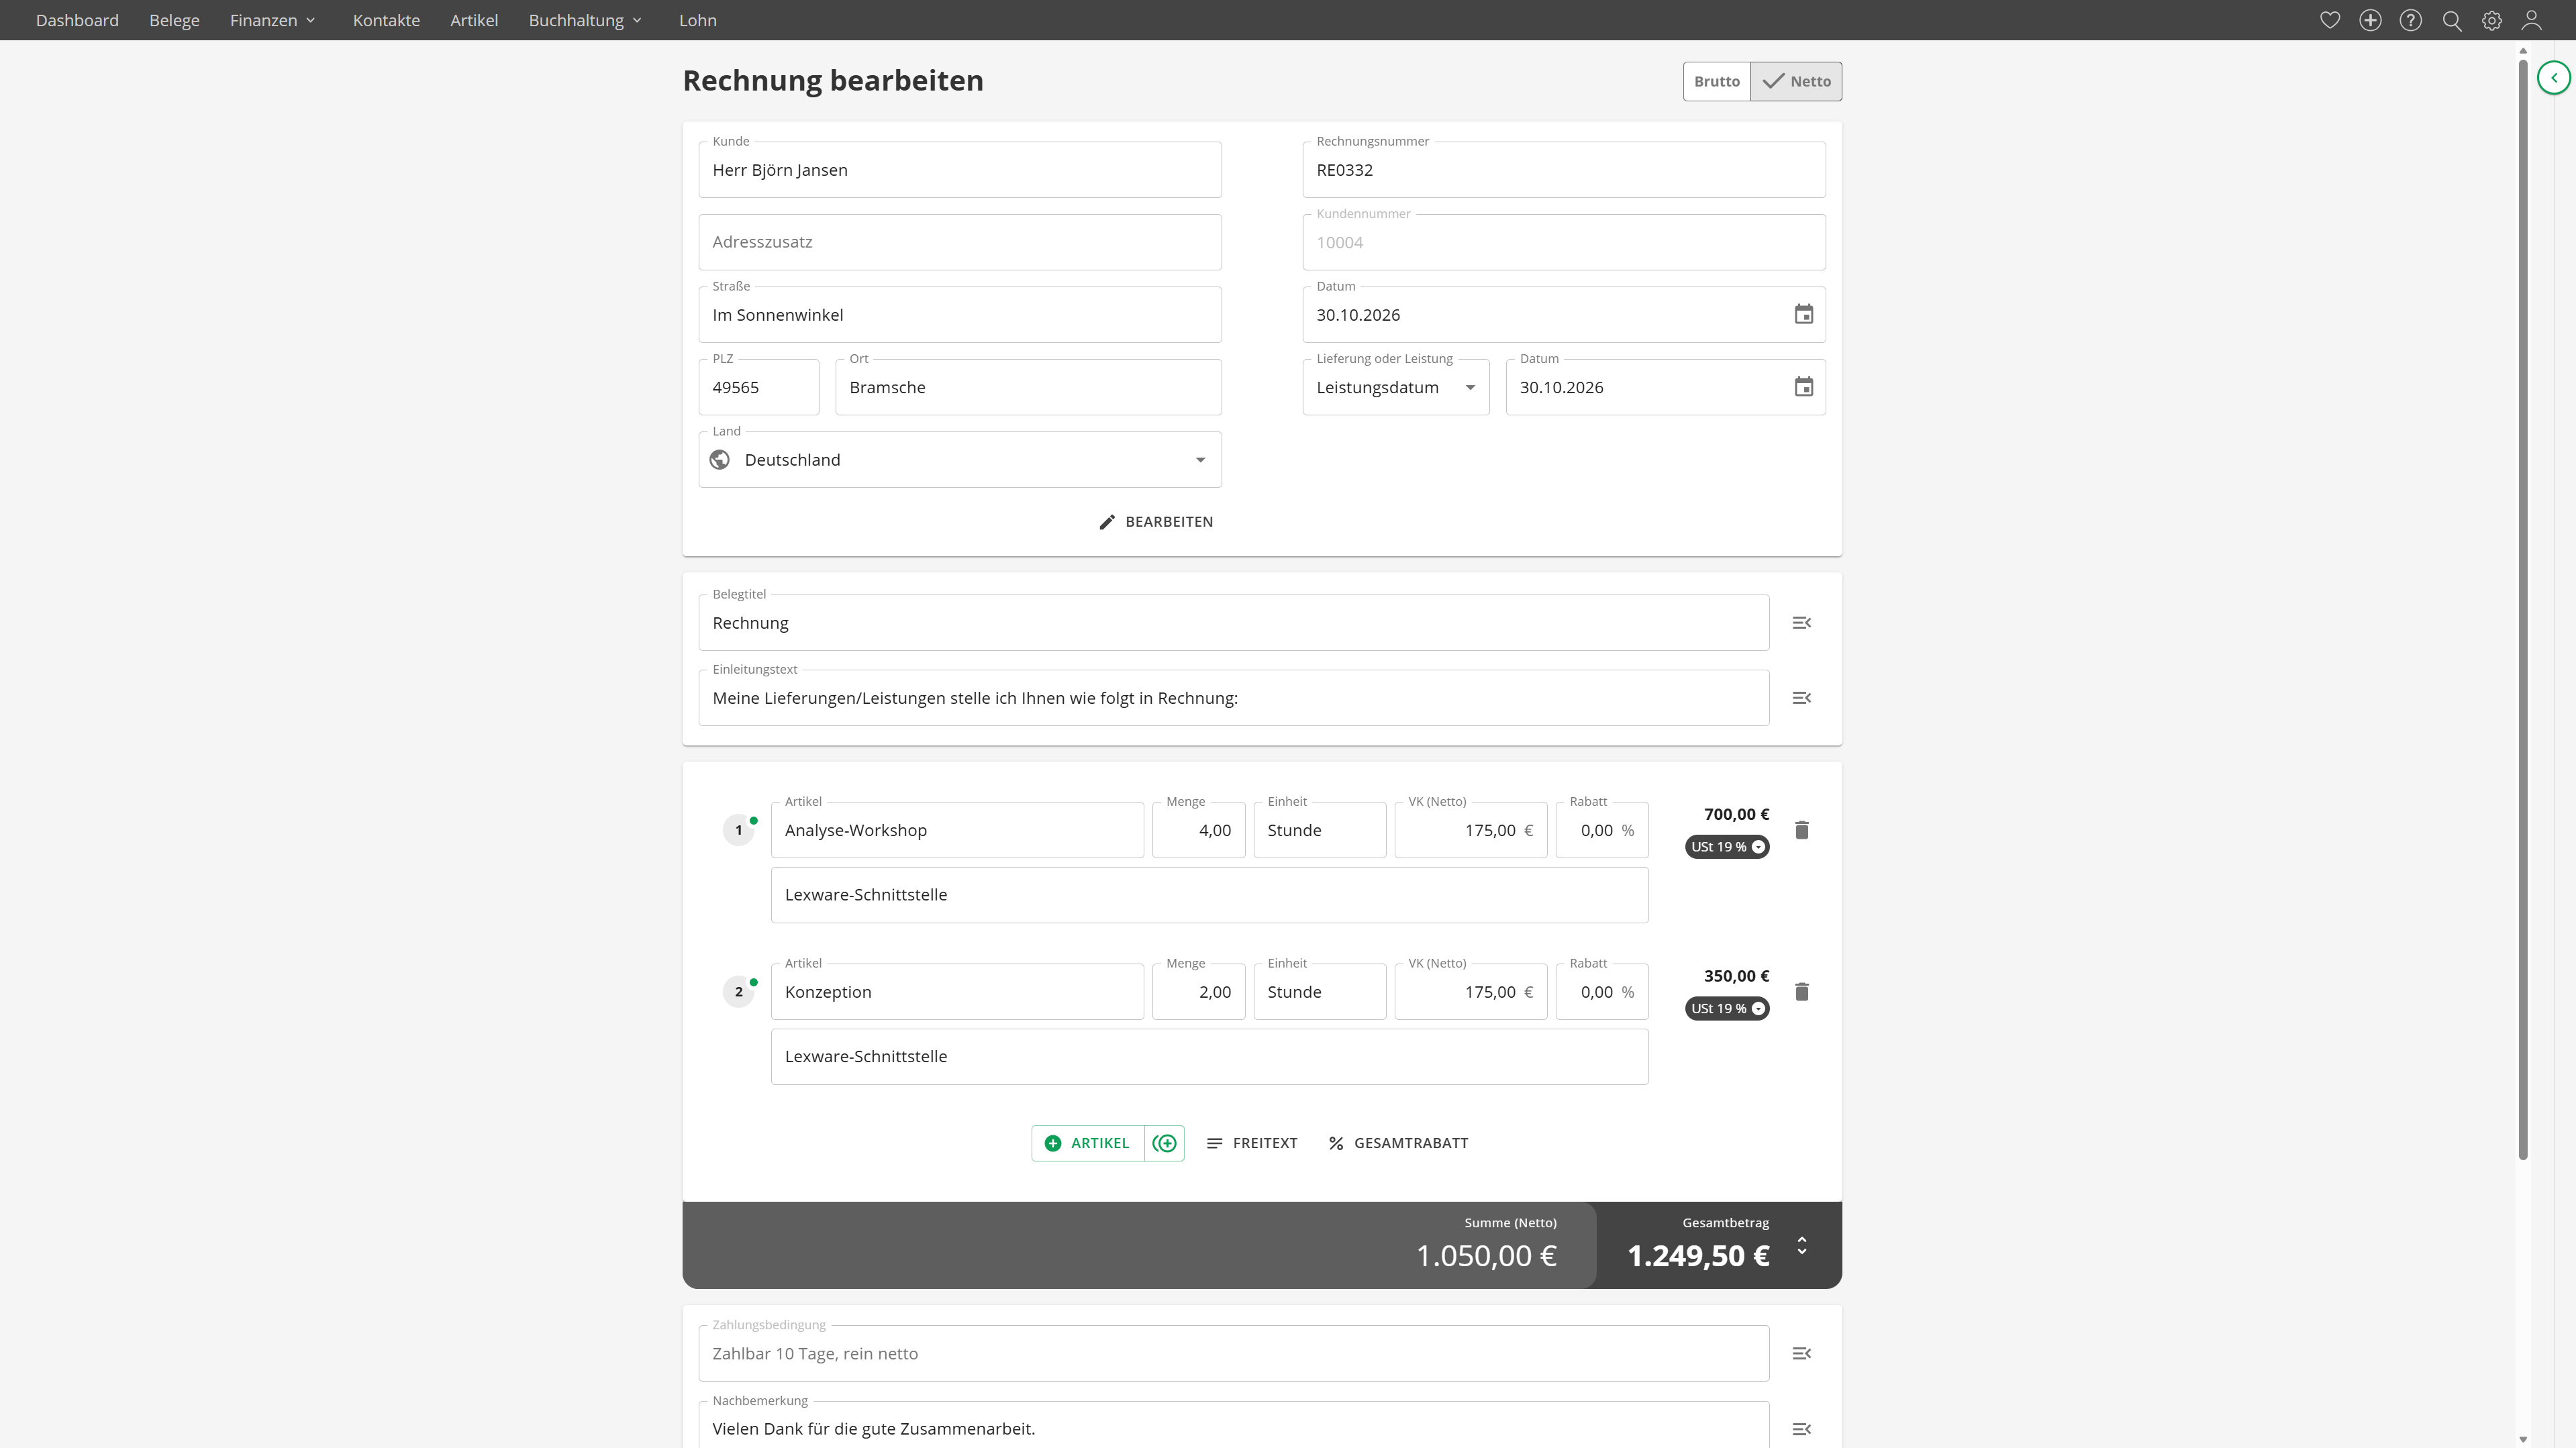Open Kontakte in navigation bar
This screenshot has height=1448, width=2576.
(x=386, y=20)
